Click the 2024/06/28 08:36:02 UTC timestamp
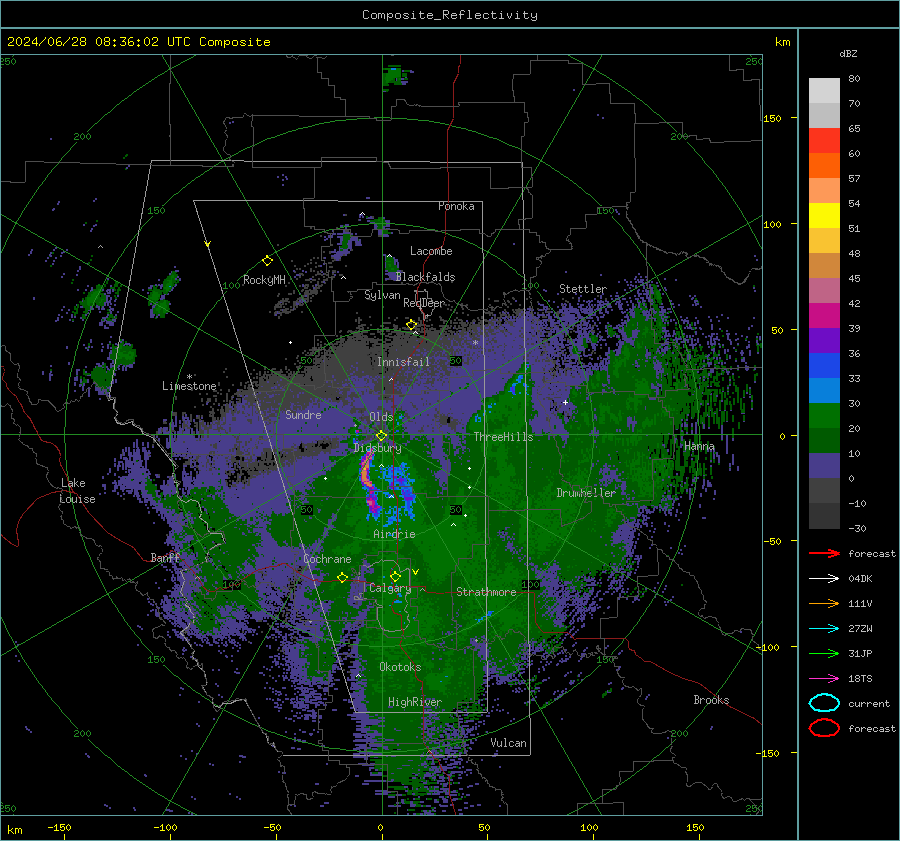900x841 pixels. [138, 42]
